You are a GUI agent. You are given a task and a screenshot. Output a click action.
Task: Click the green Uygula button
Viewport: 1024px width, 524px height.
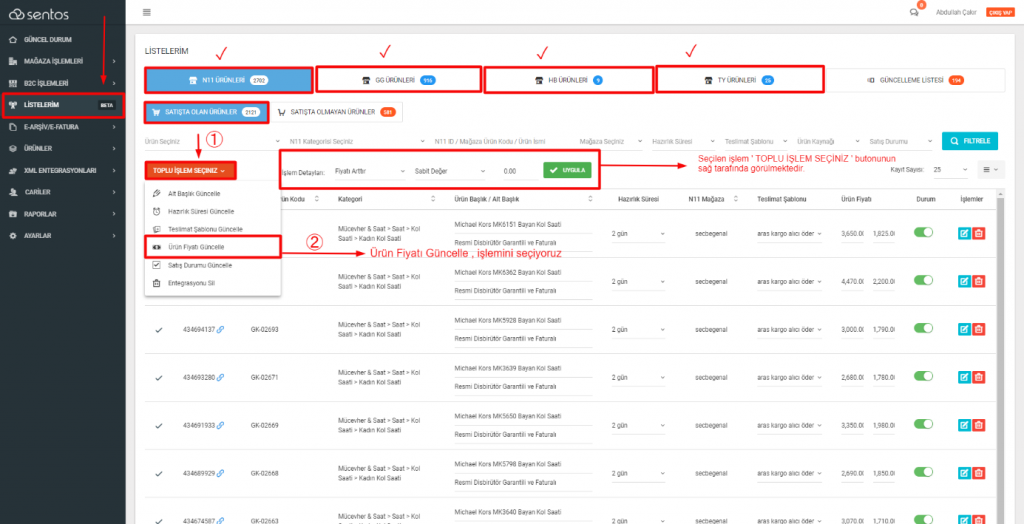(566, 170)
